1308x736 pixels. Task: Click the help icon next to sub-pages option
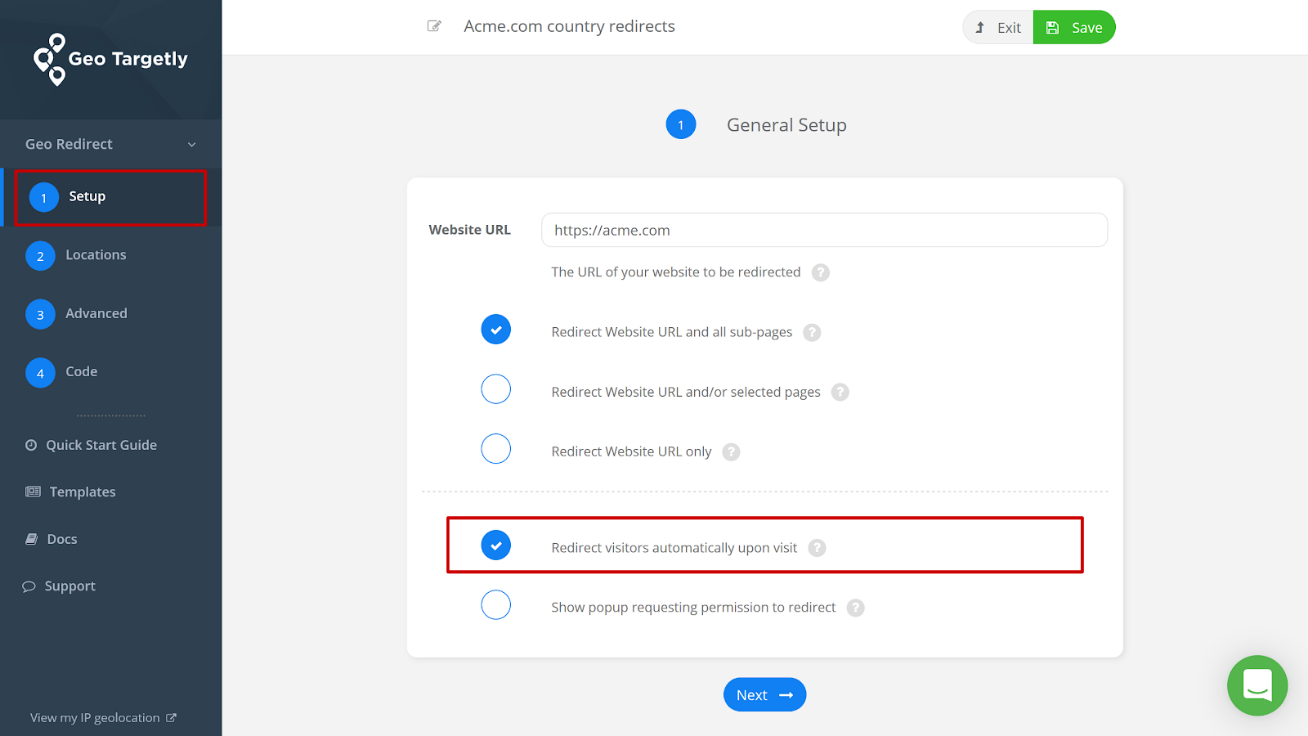click(x=812, y=331)
